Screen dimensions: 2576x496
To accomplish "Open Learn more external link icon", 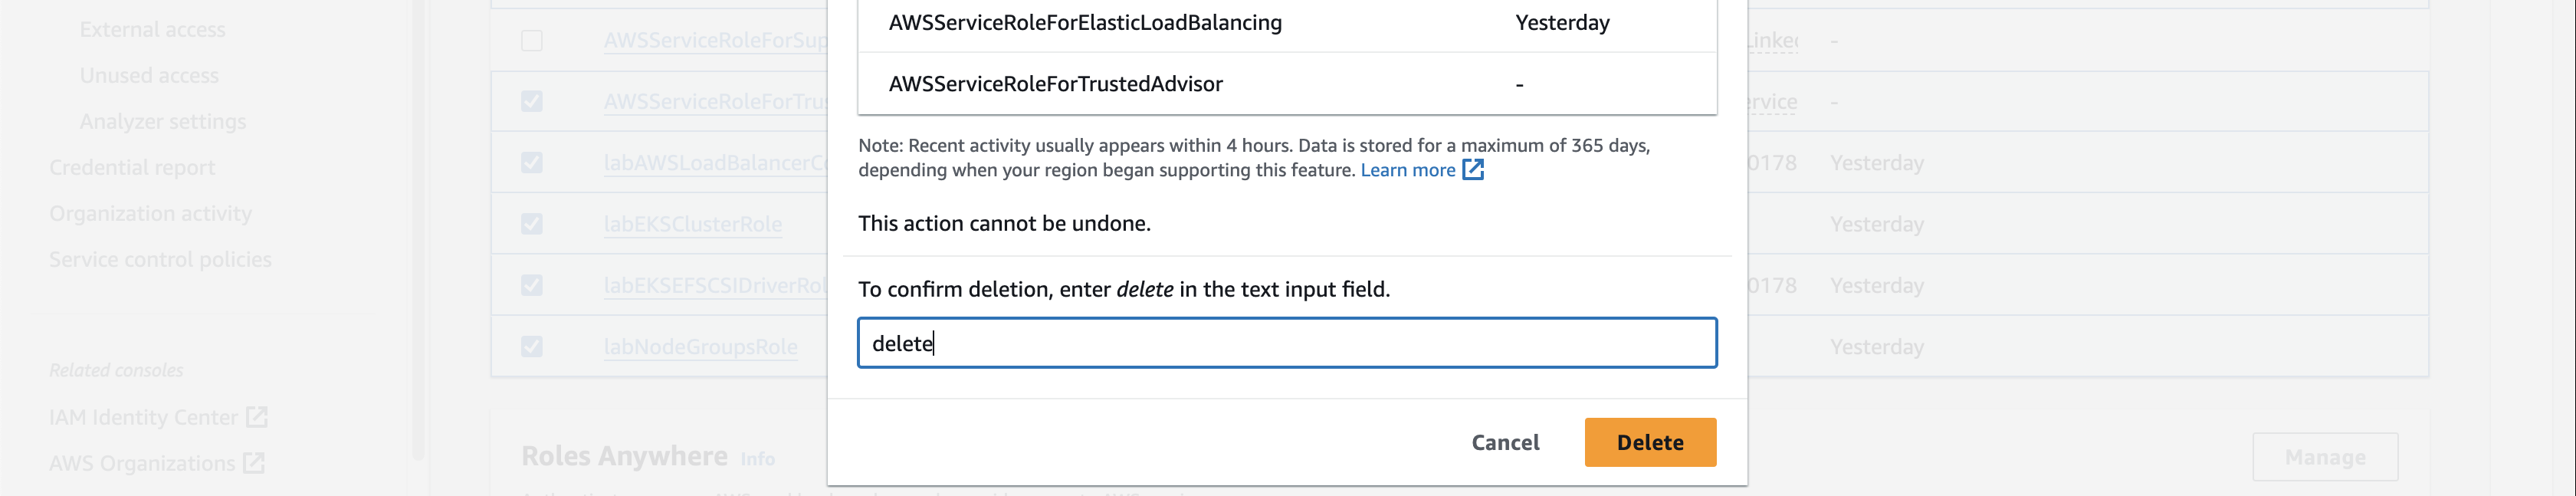I will pos(1473,170).
